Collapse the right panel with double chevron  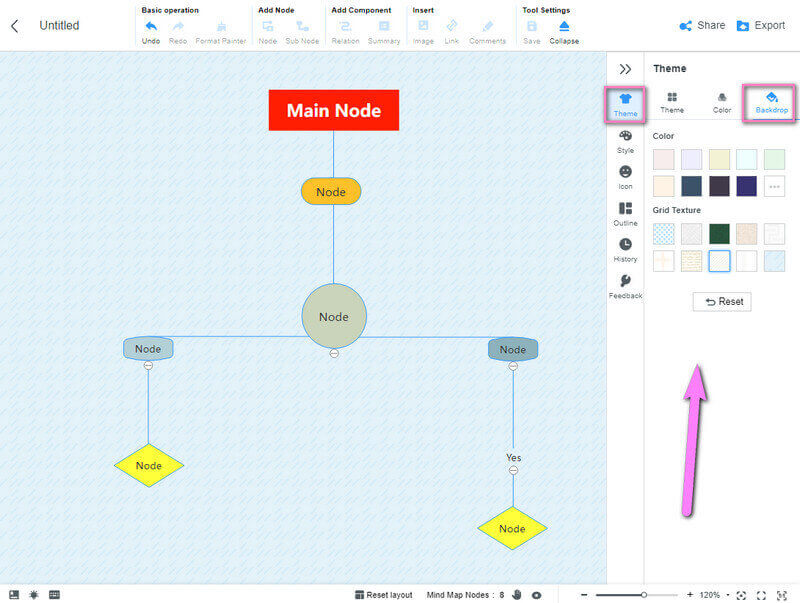[x=625, y=69]
